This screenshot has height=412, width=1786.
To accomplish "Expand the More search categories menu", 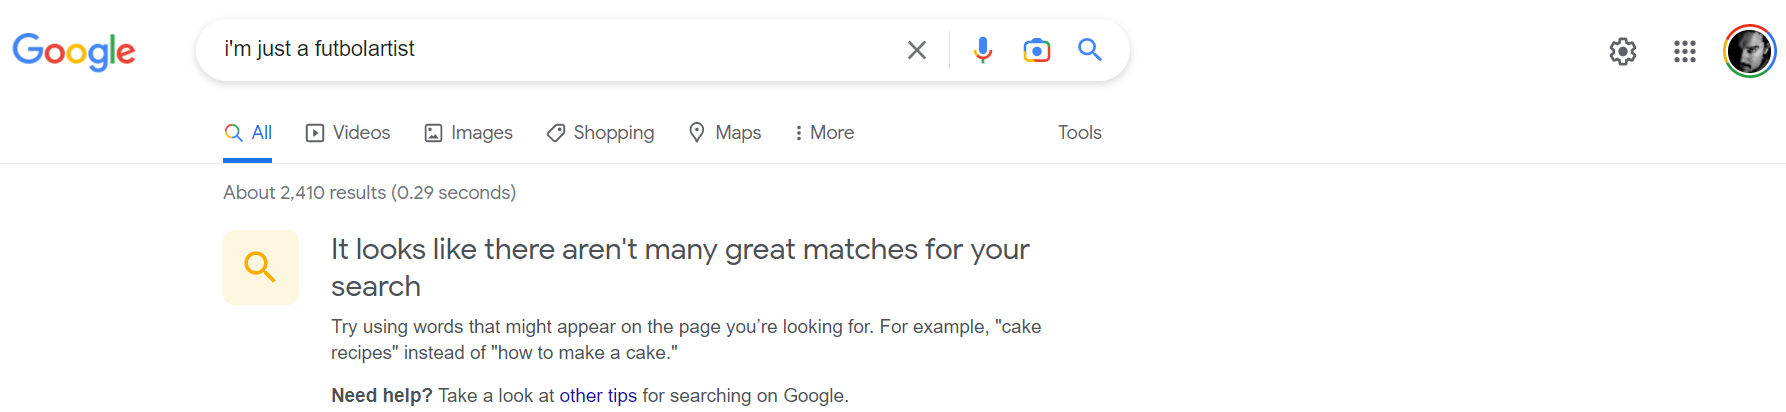I will click(x=824, y=133).
